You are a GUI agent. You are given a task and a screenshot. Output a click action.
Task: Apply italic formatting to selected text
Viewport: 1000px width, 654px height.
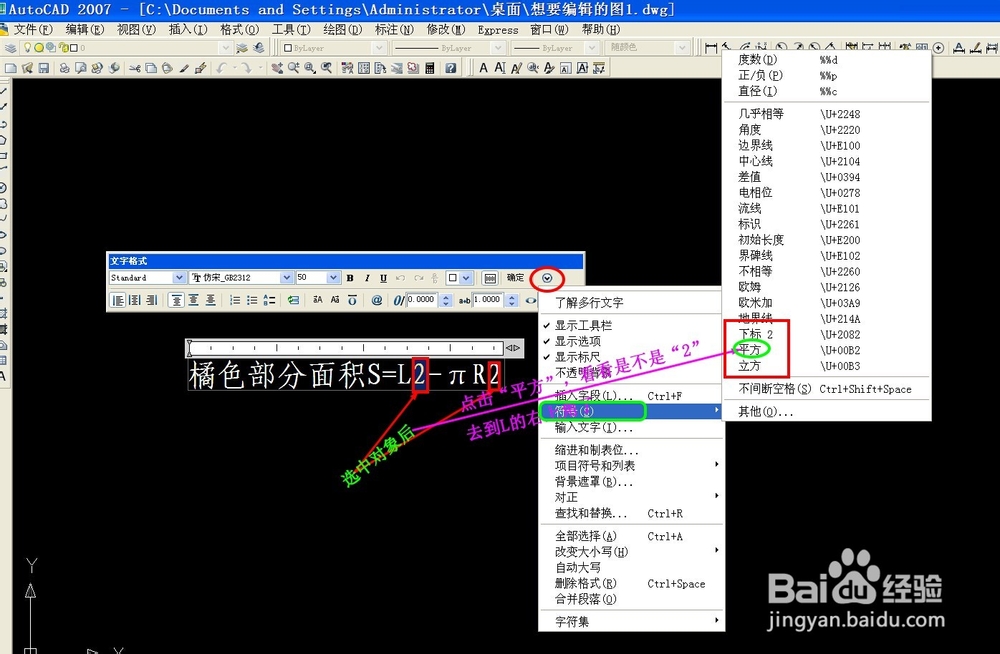click(365, 278)
